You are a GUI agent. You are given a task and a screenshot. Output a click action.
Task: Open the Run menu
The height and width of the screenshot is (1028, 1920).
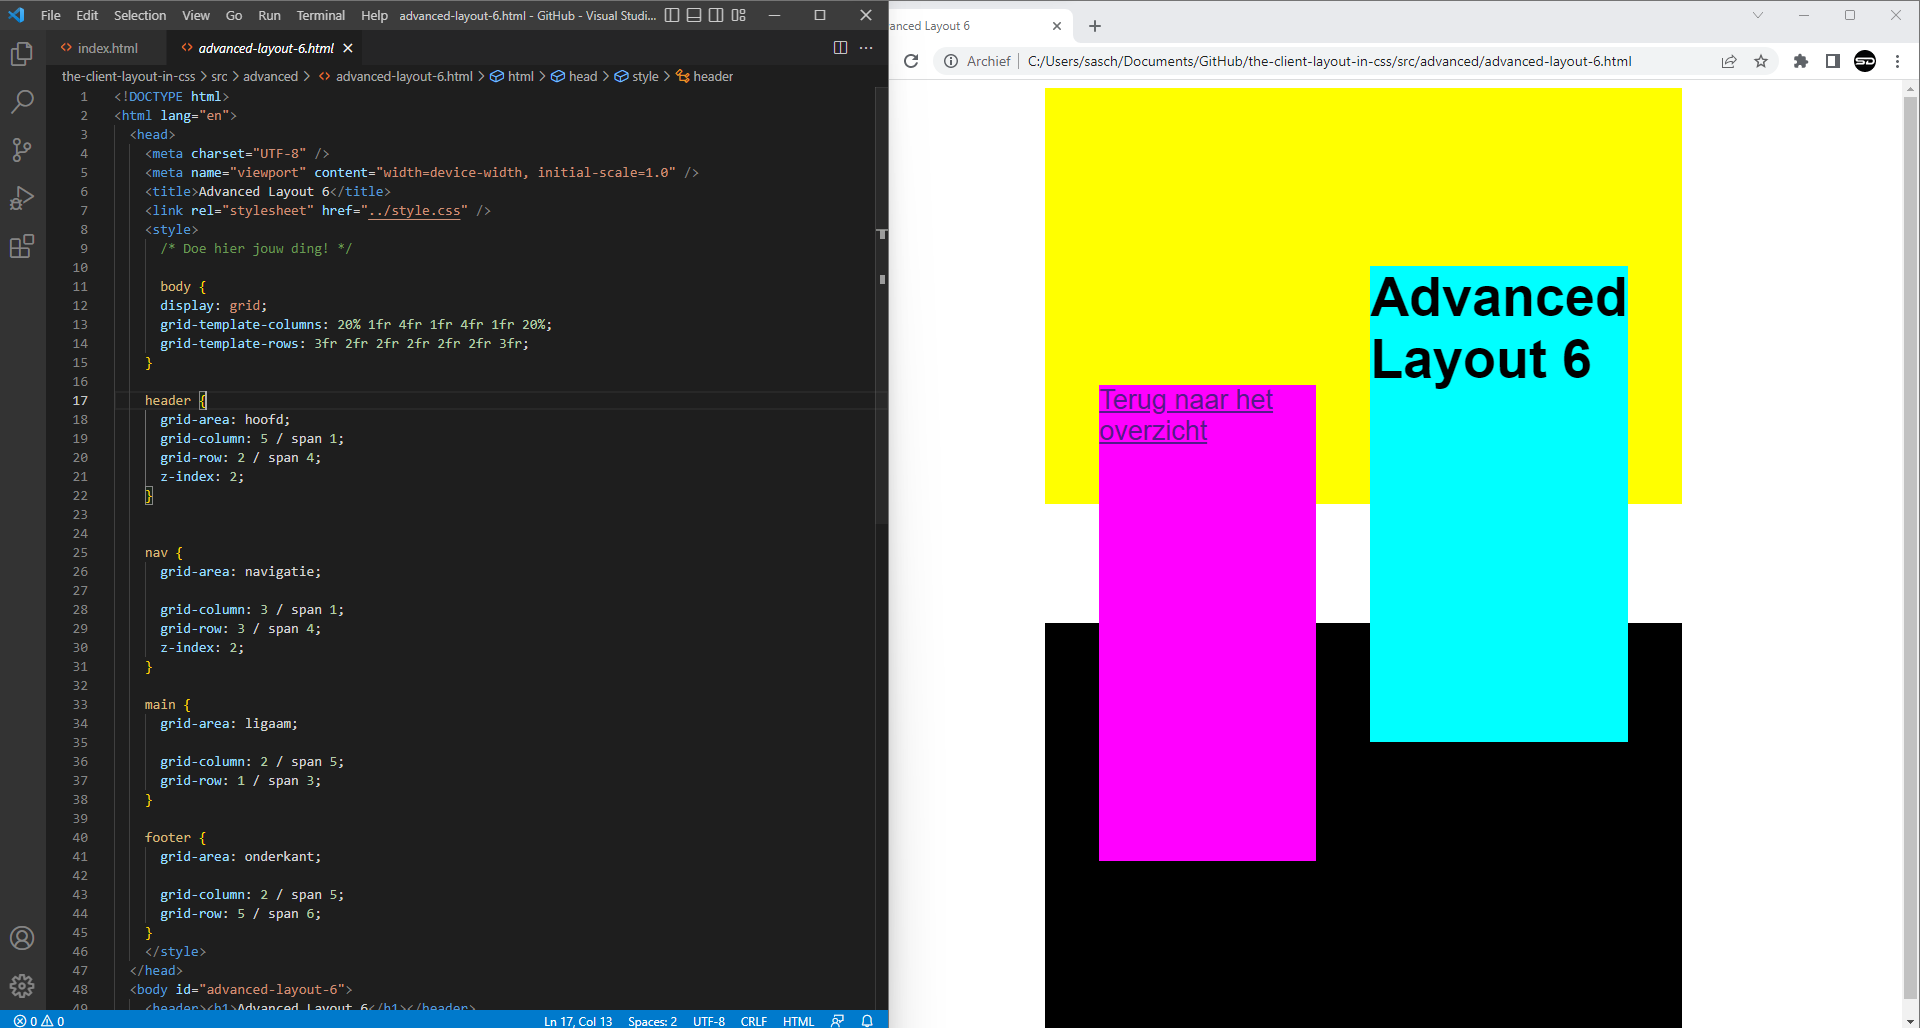pos(269,15)
